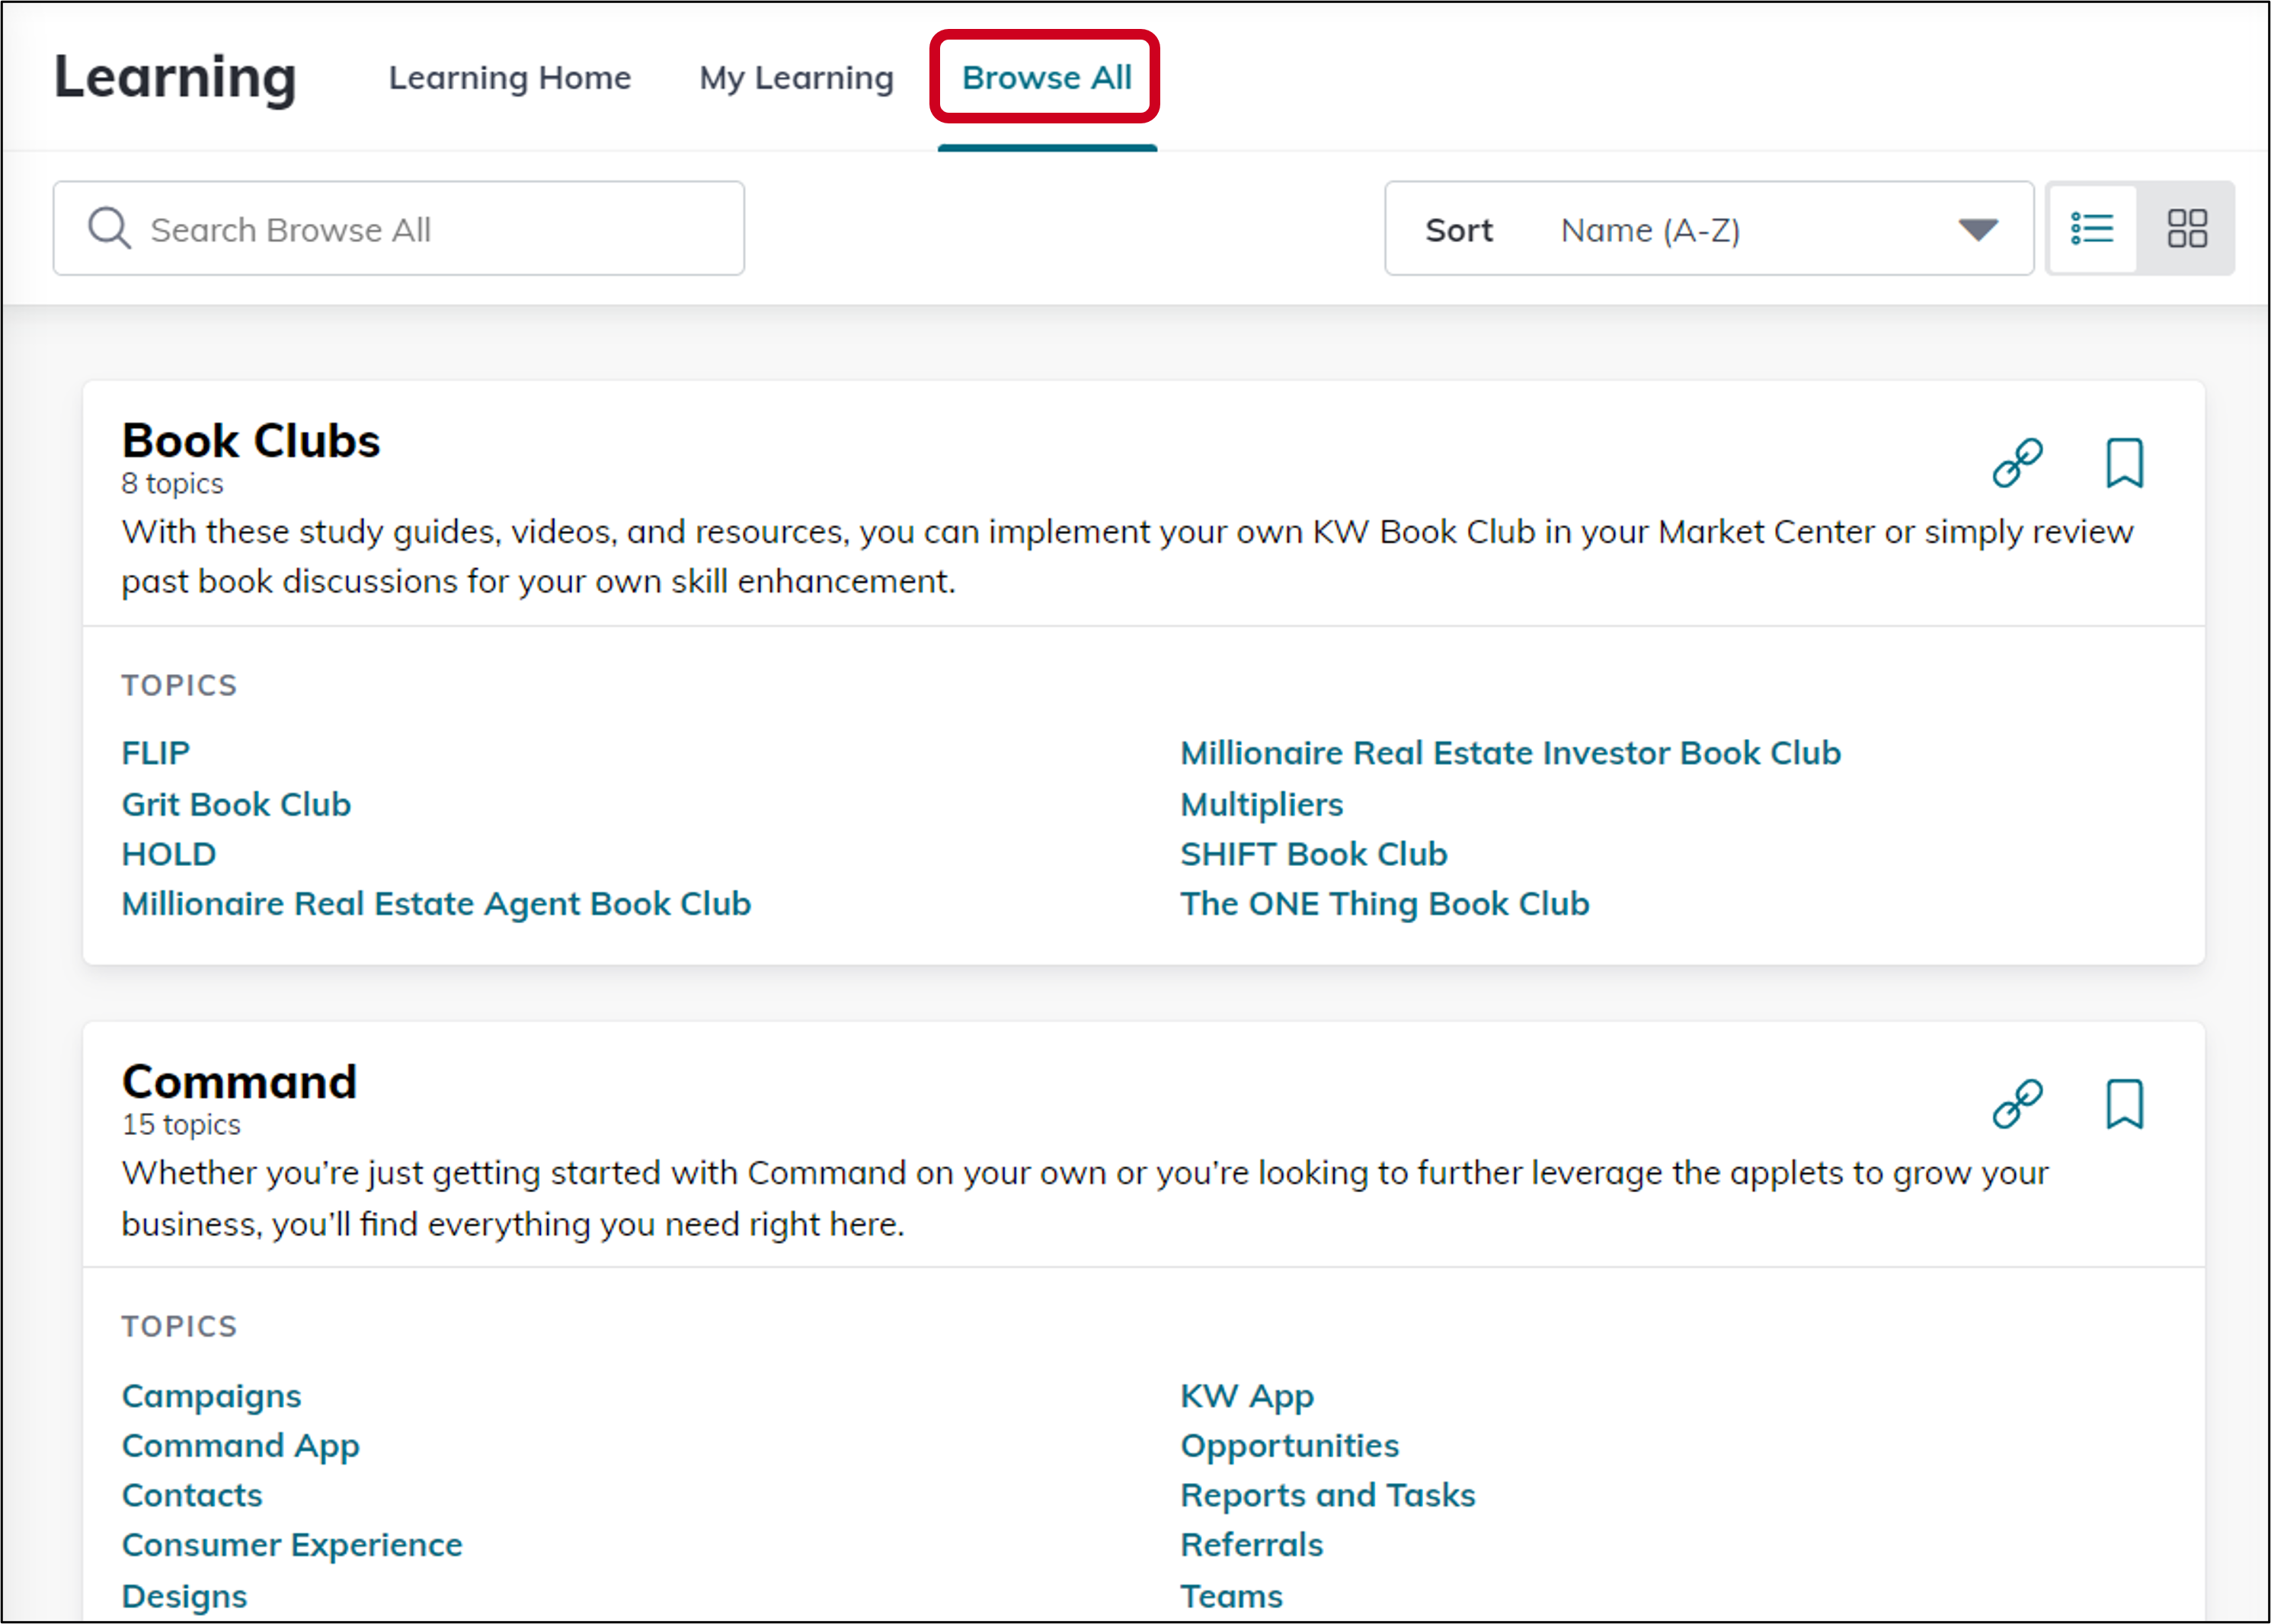Open the KW App topic

coord(1247,1396)
